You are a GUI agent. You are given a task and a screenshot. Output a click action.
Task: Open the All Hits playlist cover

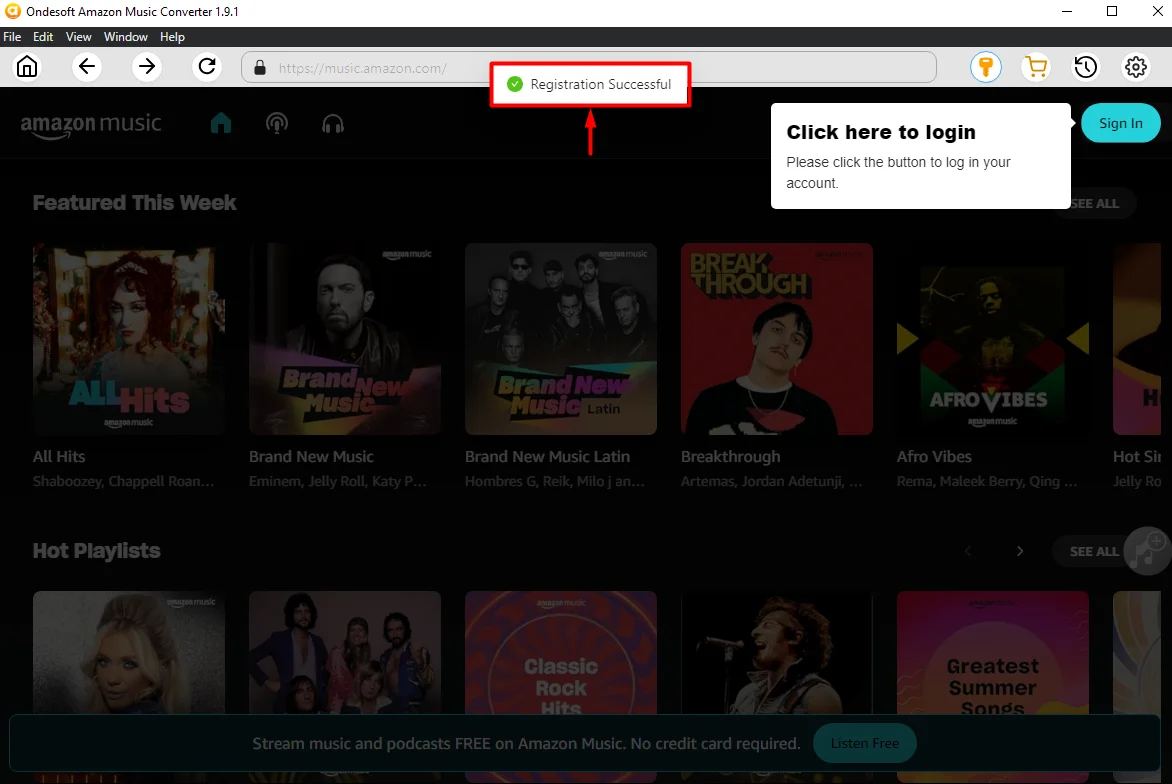[129, 339]
